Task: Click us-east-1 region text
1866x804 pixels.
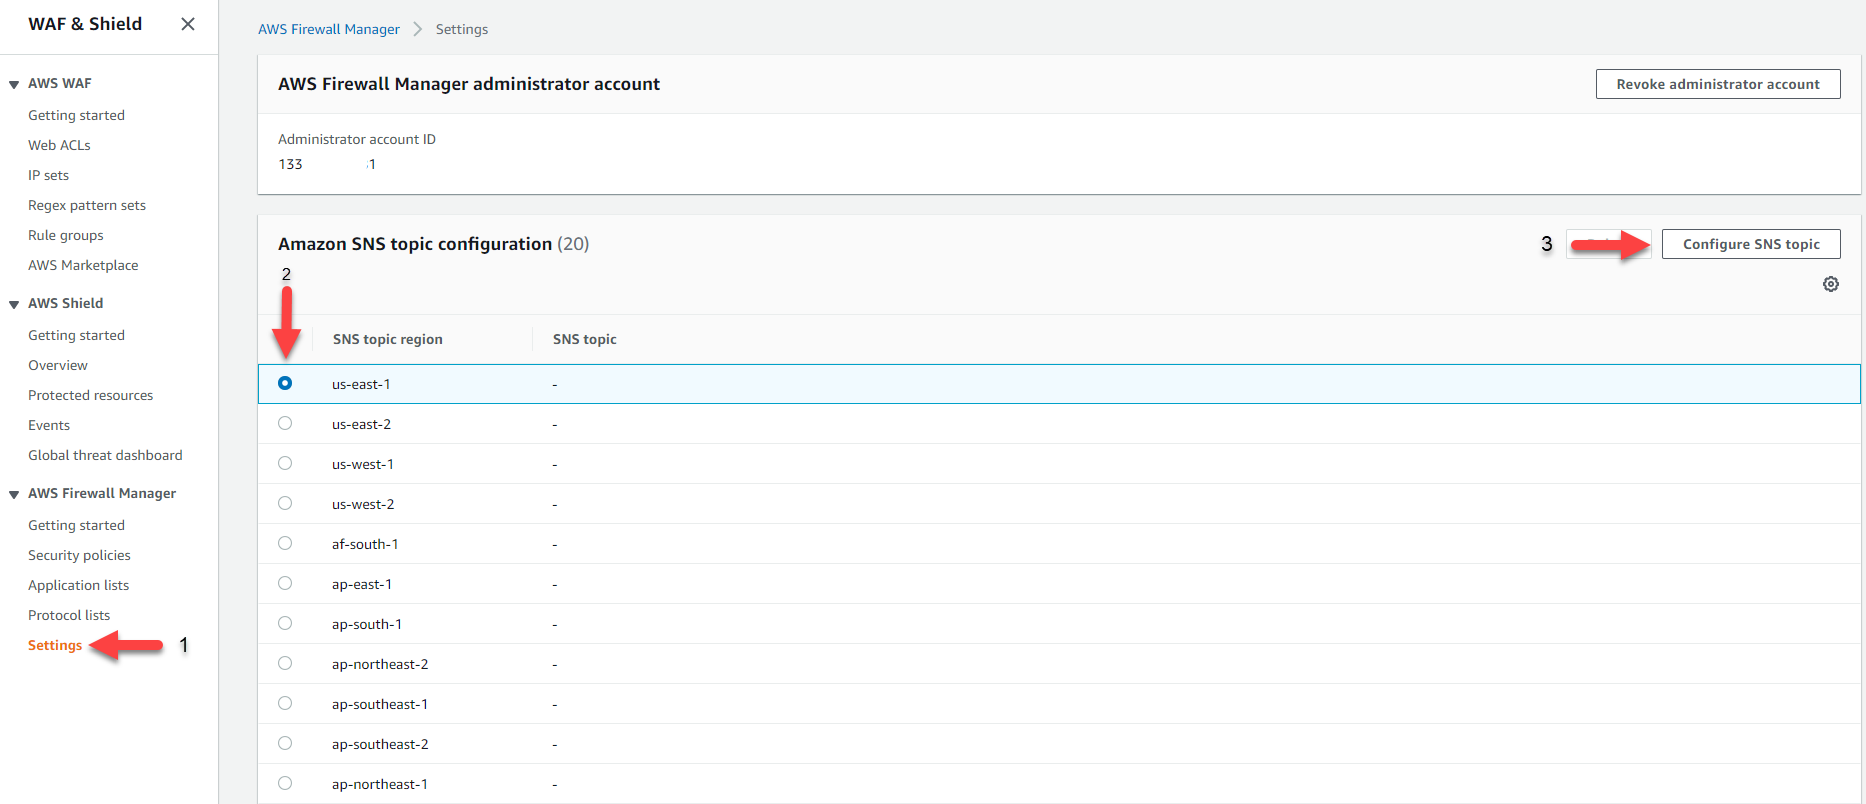Action: click(x=361, y=384)
